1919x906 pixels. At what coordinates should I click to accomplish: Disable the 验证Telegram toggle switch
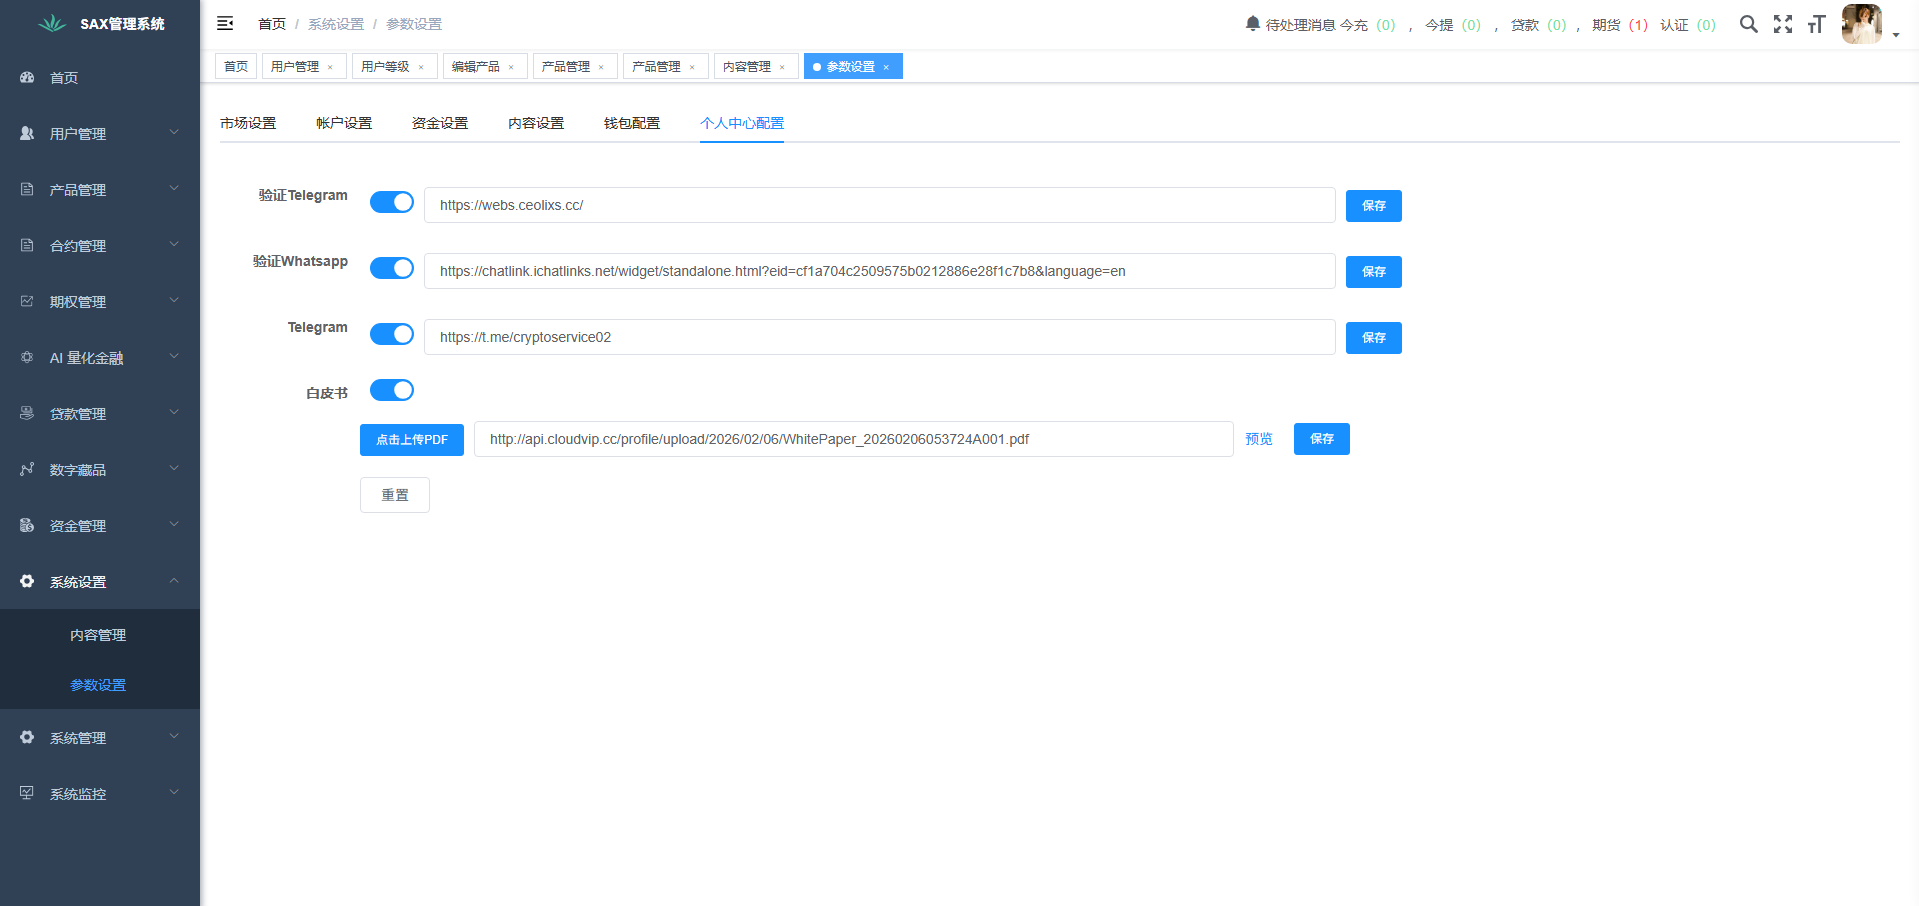coord(391,202)
